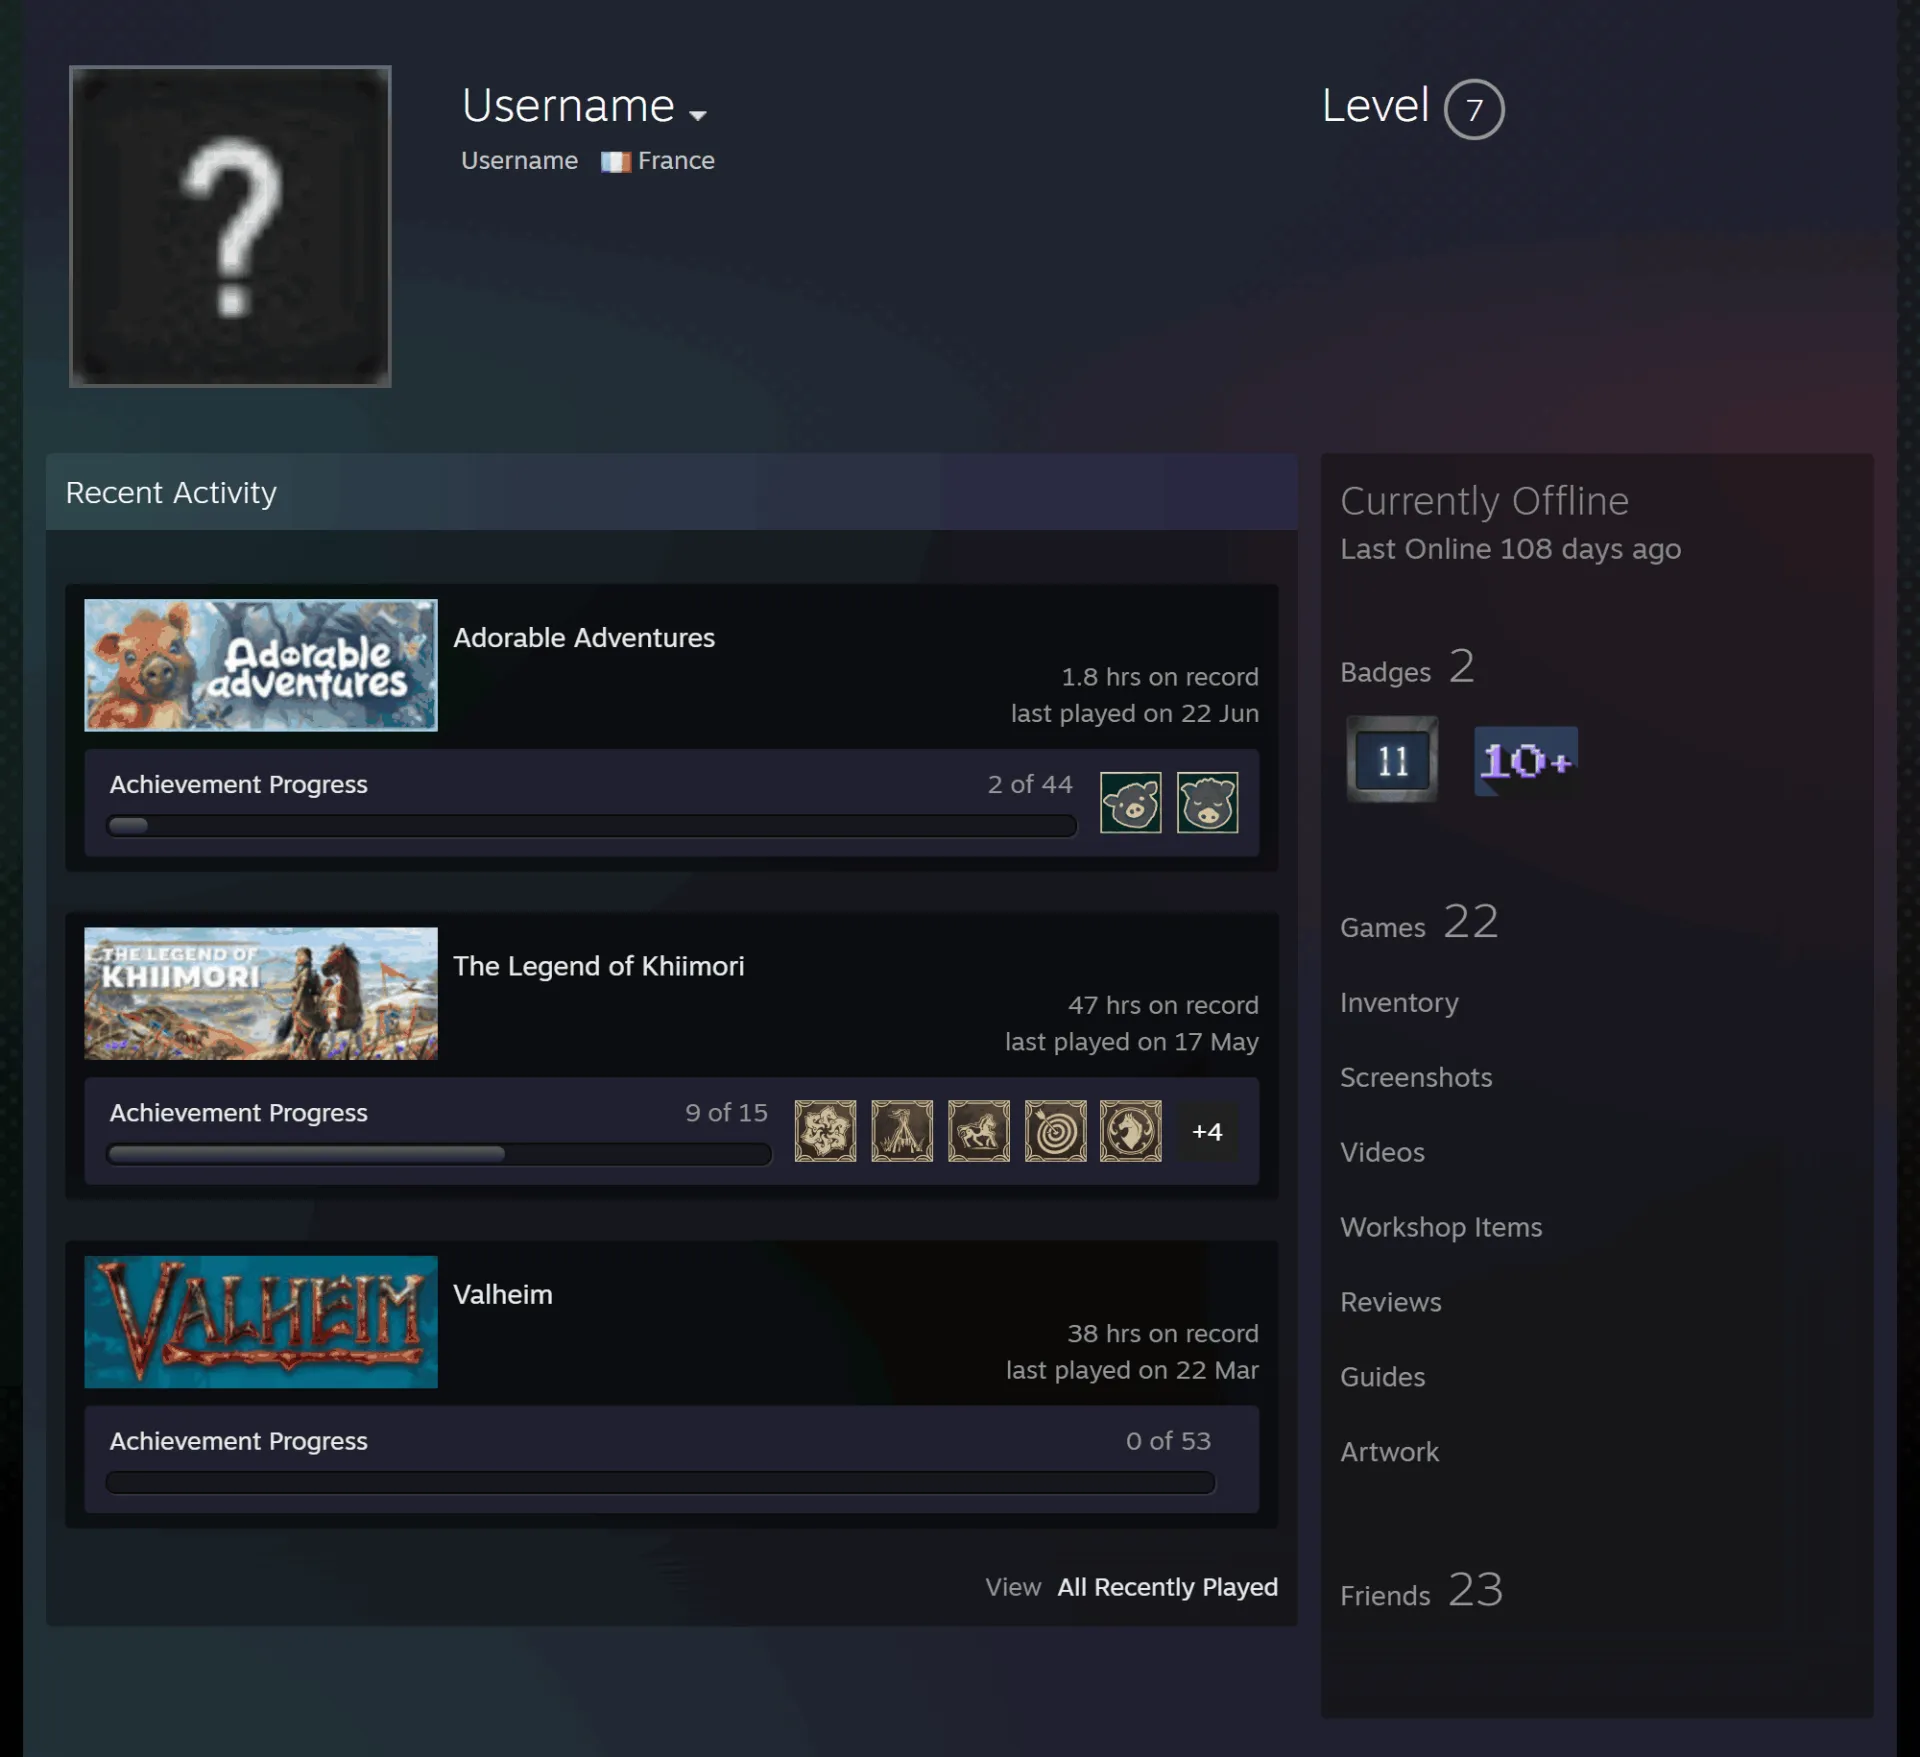Image resolution: width=1920 pixels, height=1757 pixels.
Task: Open the years-of-service 11 badge
Action: [1392, 760]
